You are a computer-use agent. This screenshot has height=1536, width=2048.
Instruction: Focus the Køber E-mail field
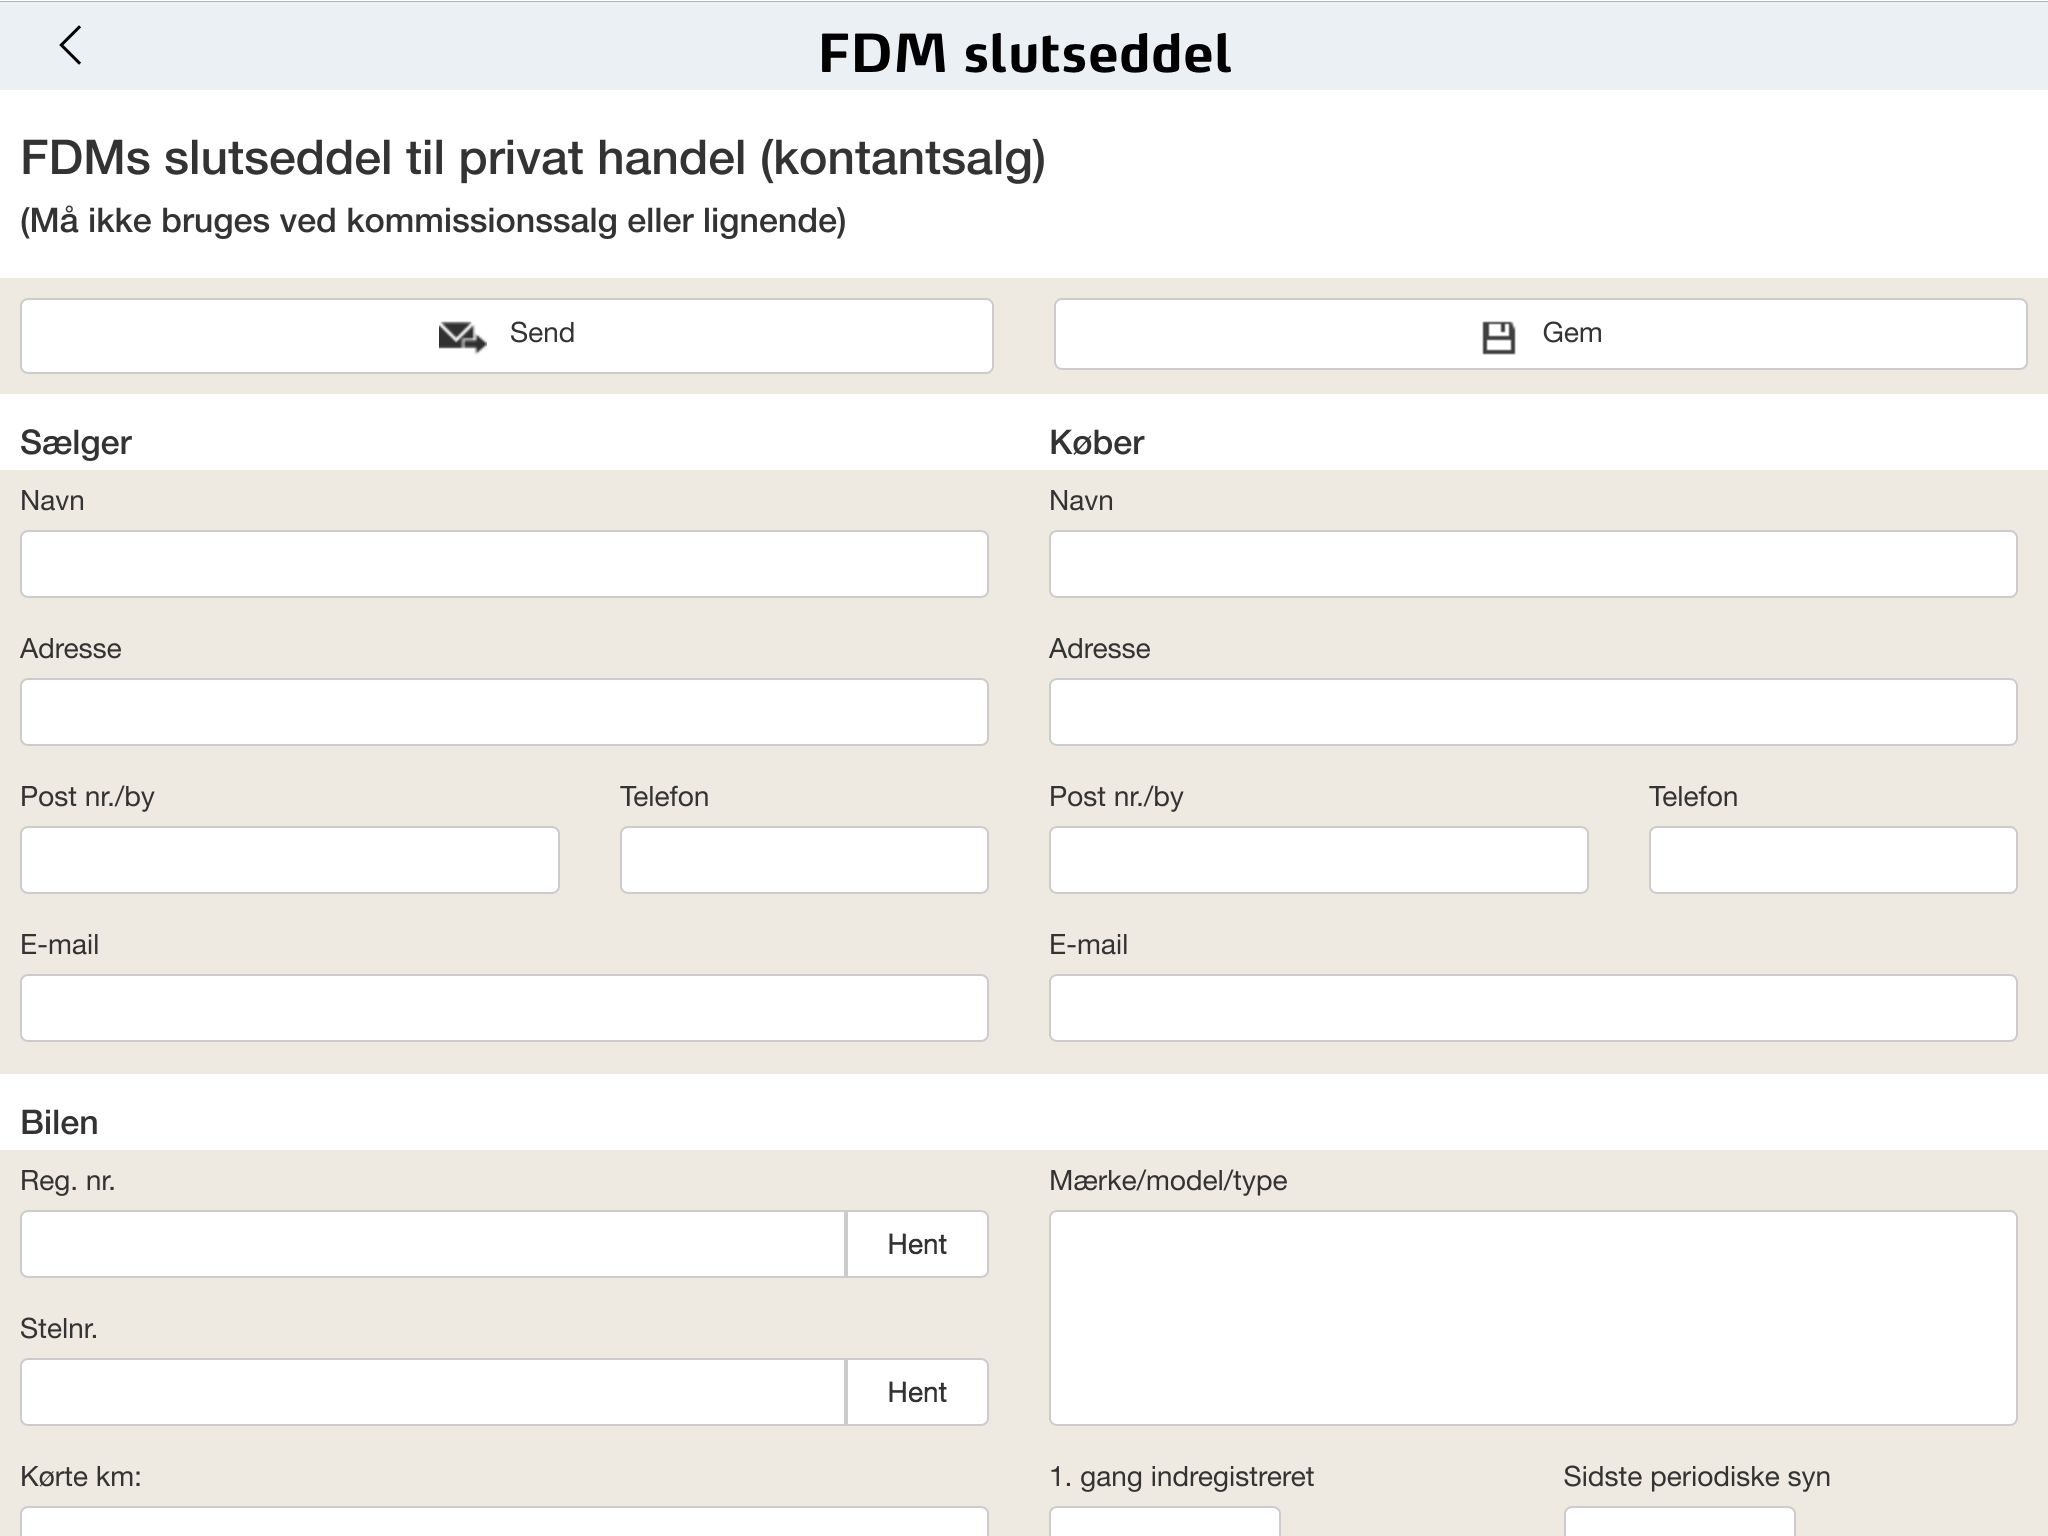tap(1533, 1008)
